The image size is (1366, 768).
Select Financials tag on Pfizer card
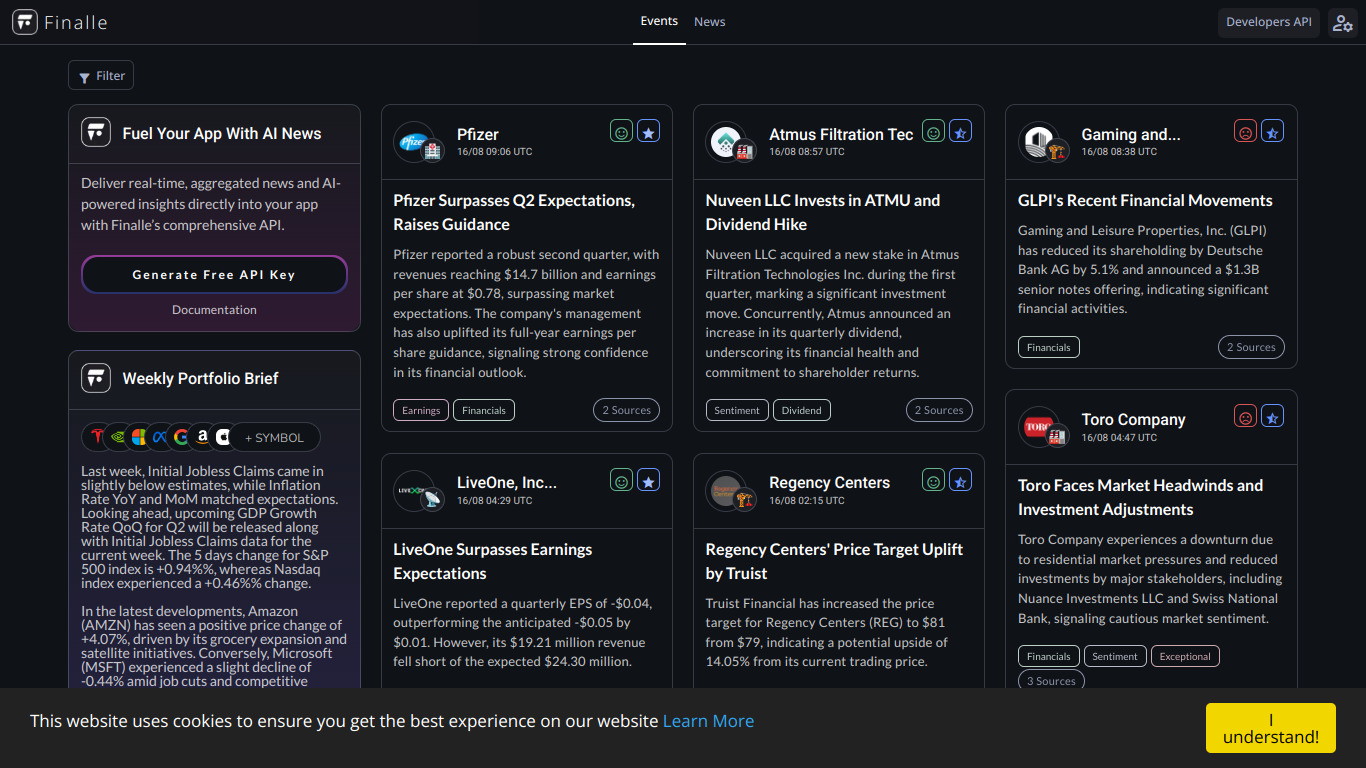click(484, 410)
